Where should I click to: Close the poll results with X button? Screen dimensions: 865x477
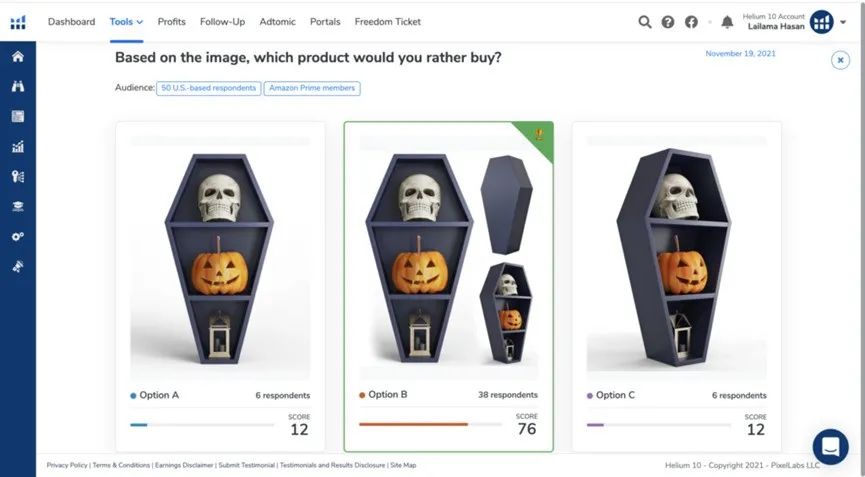840,60
